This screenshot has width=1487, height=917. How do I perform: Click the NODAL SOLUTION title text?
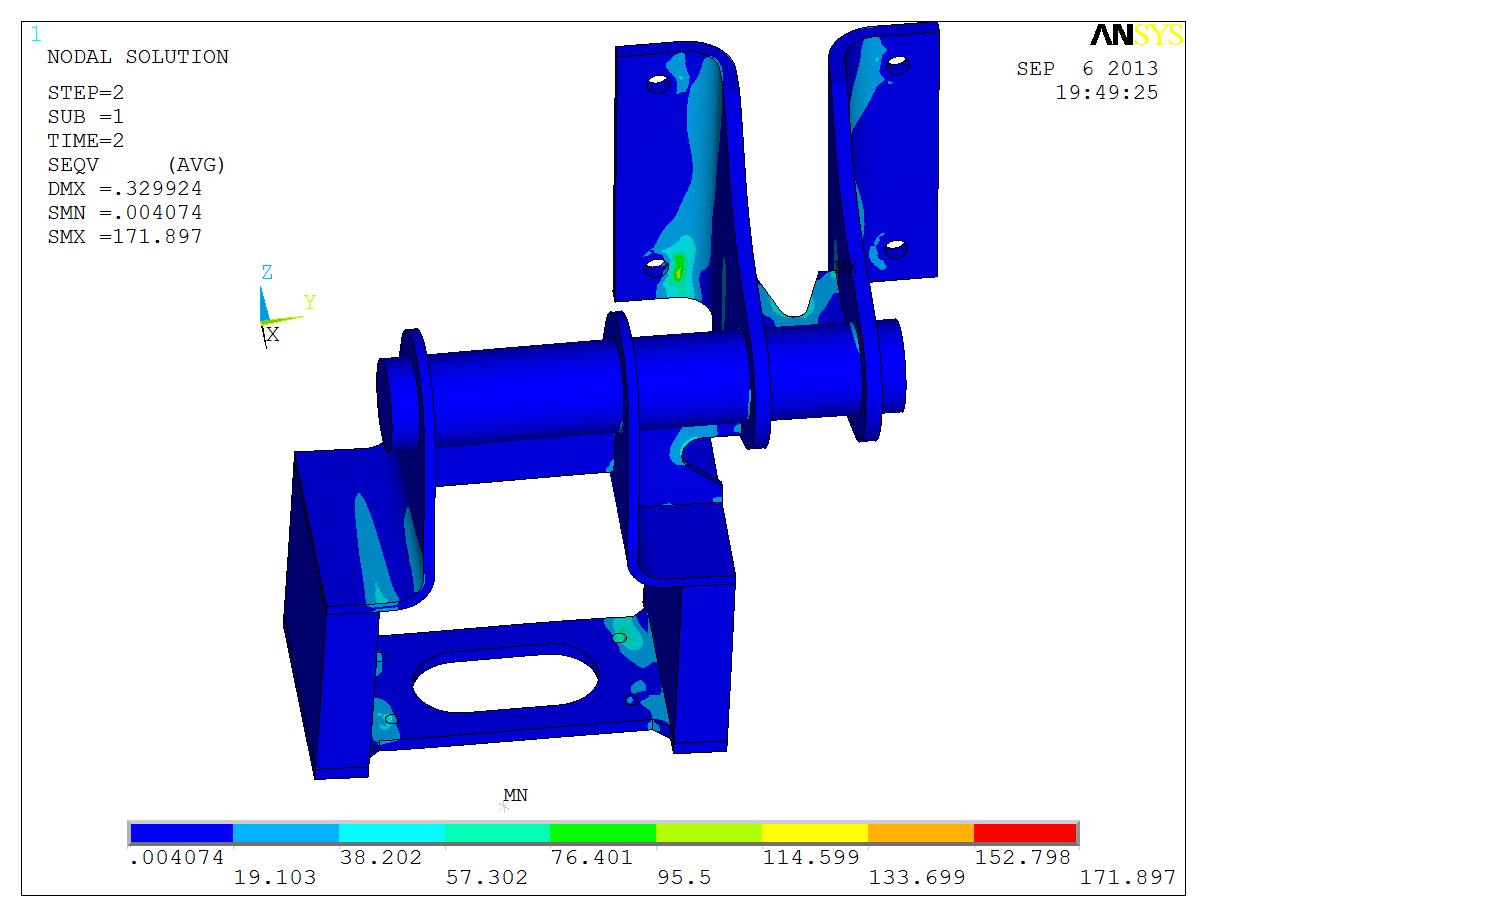pos(138,57)
